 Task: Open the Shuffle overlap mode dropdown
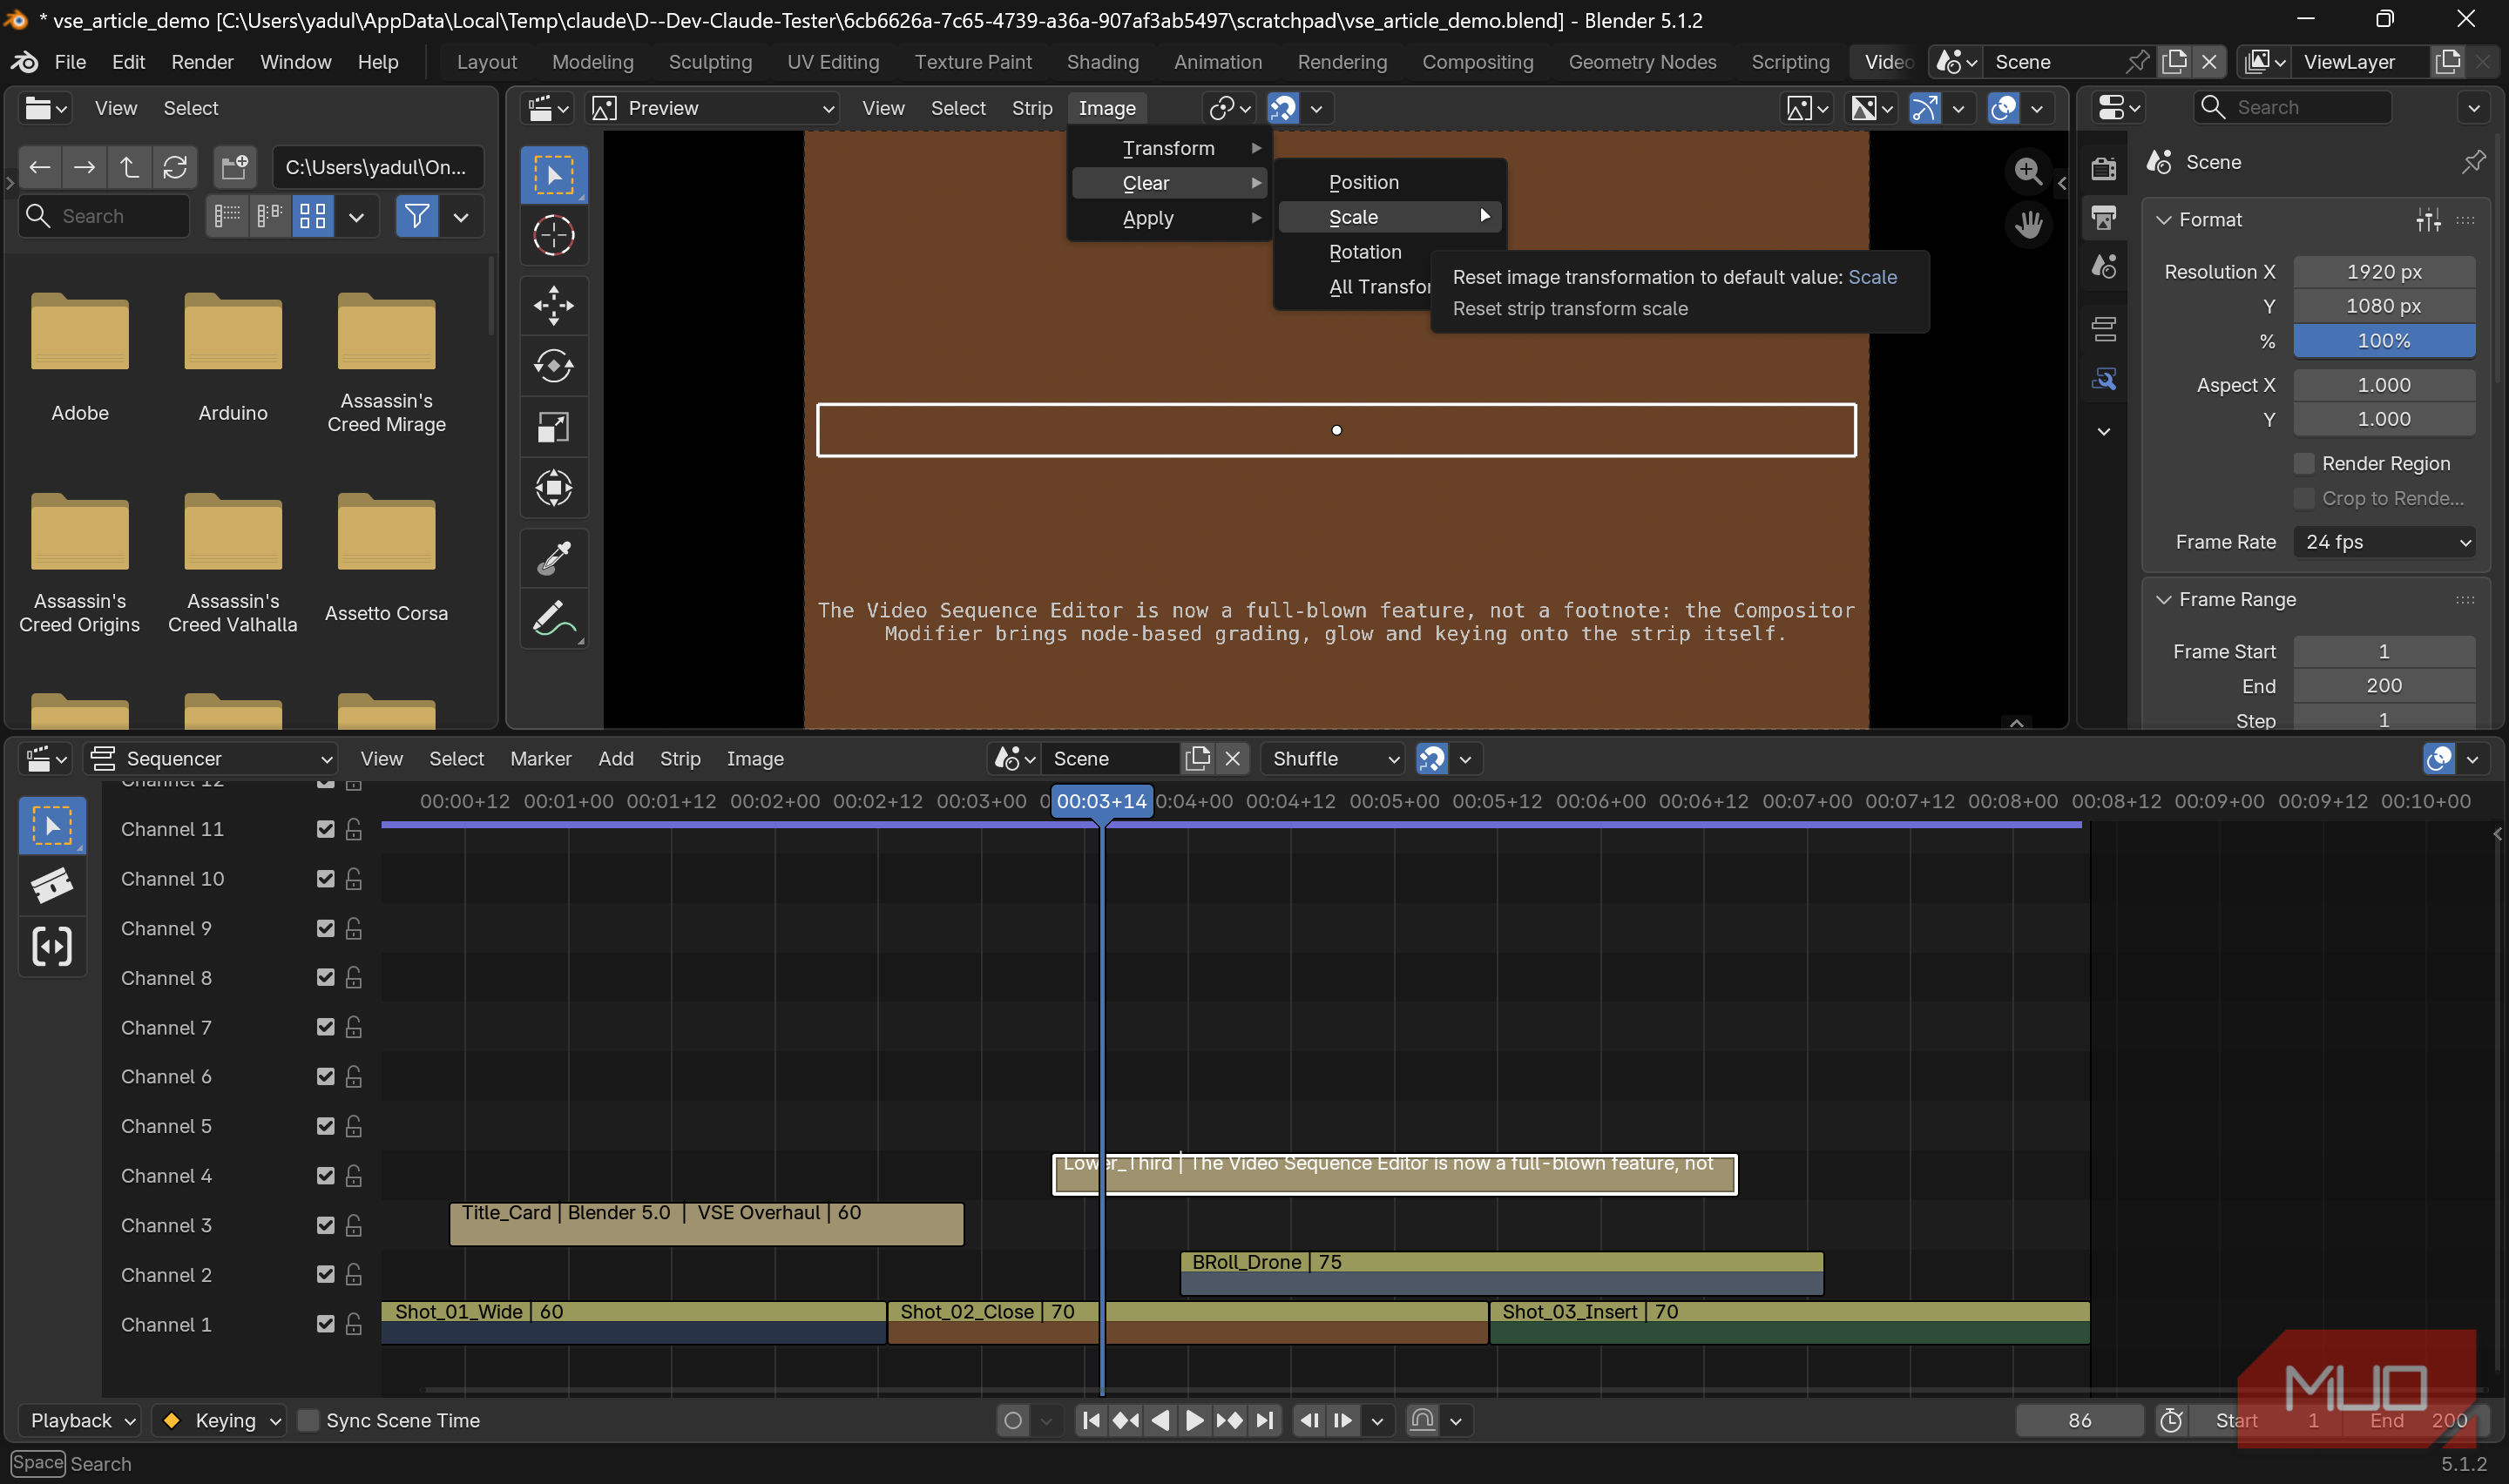1334,759
